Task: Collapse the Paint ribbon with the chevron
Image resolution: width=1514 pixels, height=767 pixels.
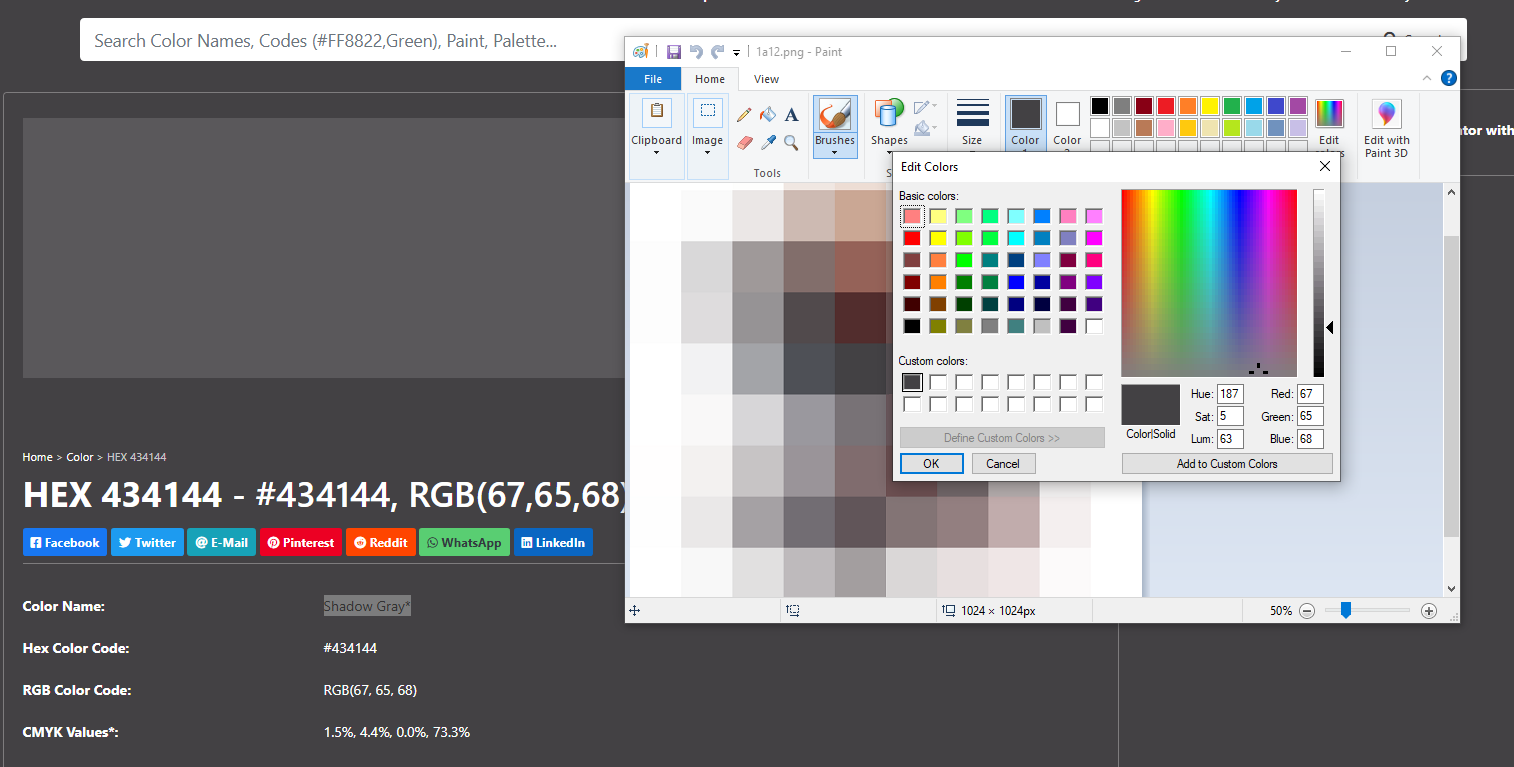Action: tap(1427, 78)
